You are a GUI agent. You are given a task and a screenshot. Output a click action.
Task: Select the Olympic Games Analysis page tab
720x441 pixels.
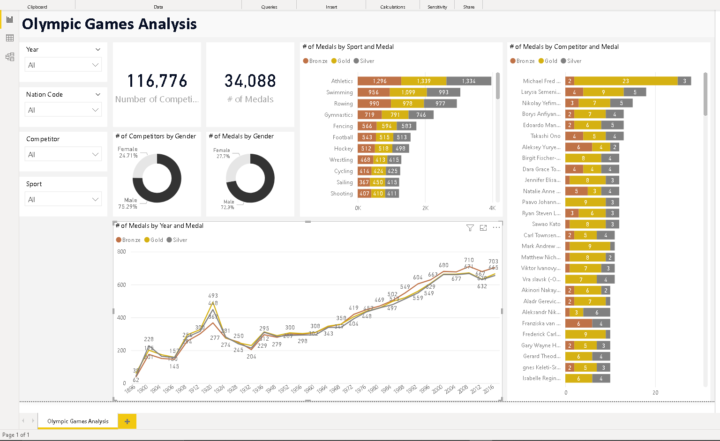click(x=78, y=421)
